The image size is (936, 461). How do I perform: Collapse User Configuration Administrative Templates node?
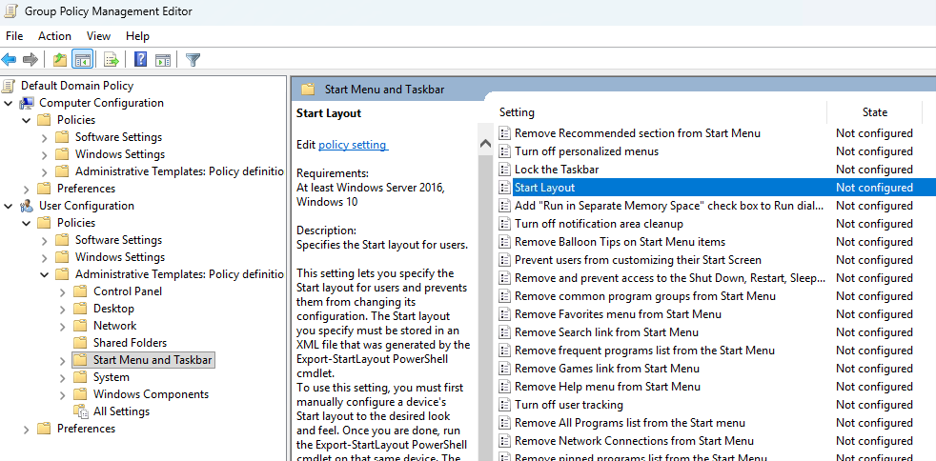[44, 275]
